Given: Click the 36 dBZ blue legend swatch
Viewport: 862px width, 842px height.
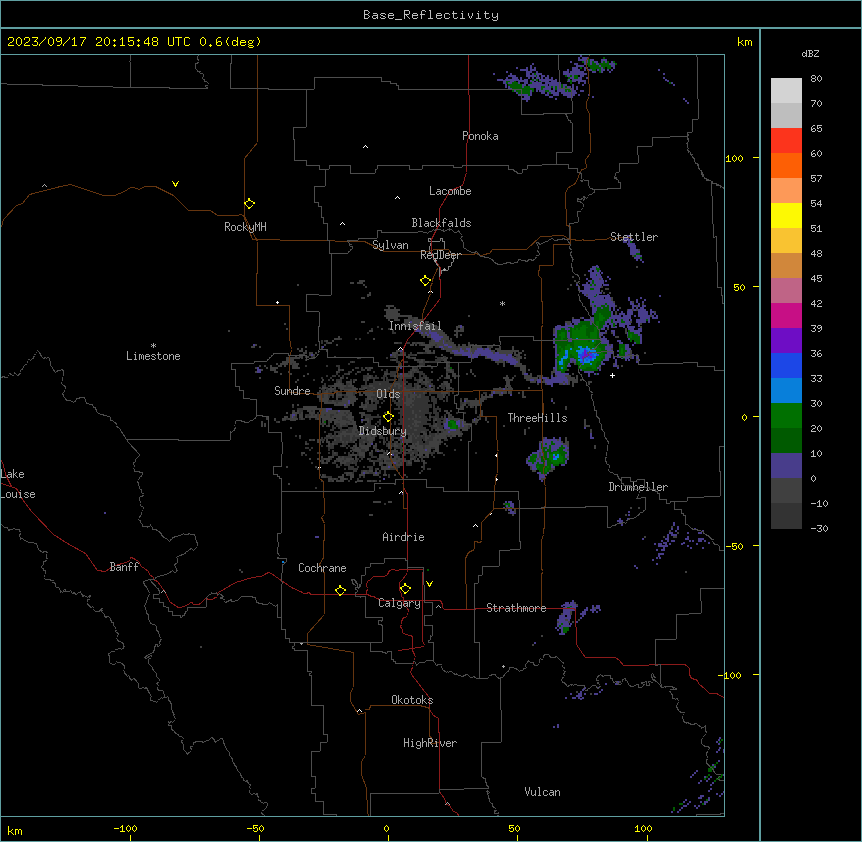Looking at the screenshot, I should [786, 365].
